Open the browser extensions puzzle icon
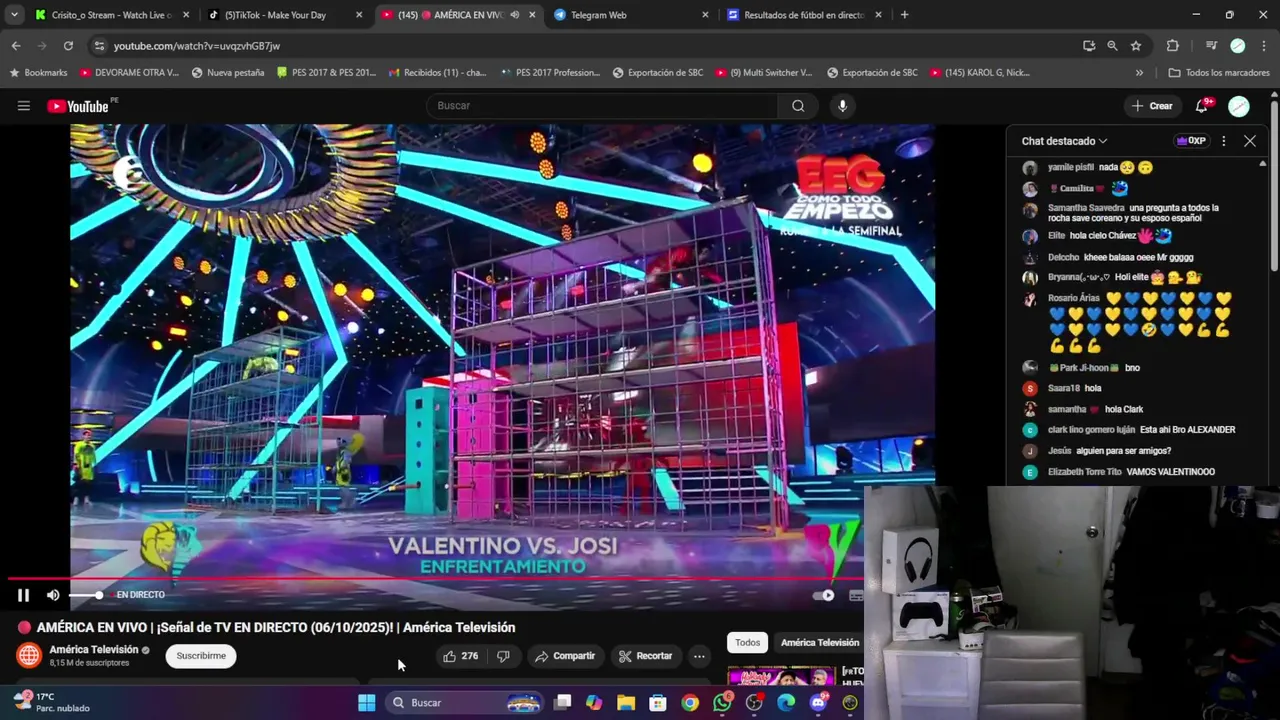 [x=1173, y=46]
